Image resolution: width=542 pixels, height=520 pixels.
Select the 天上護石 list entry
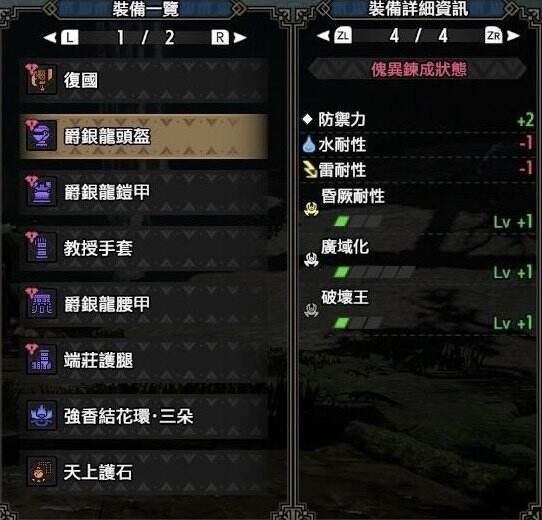click(x=144, y=472)
